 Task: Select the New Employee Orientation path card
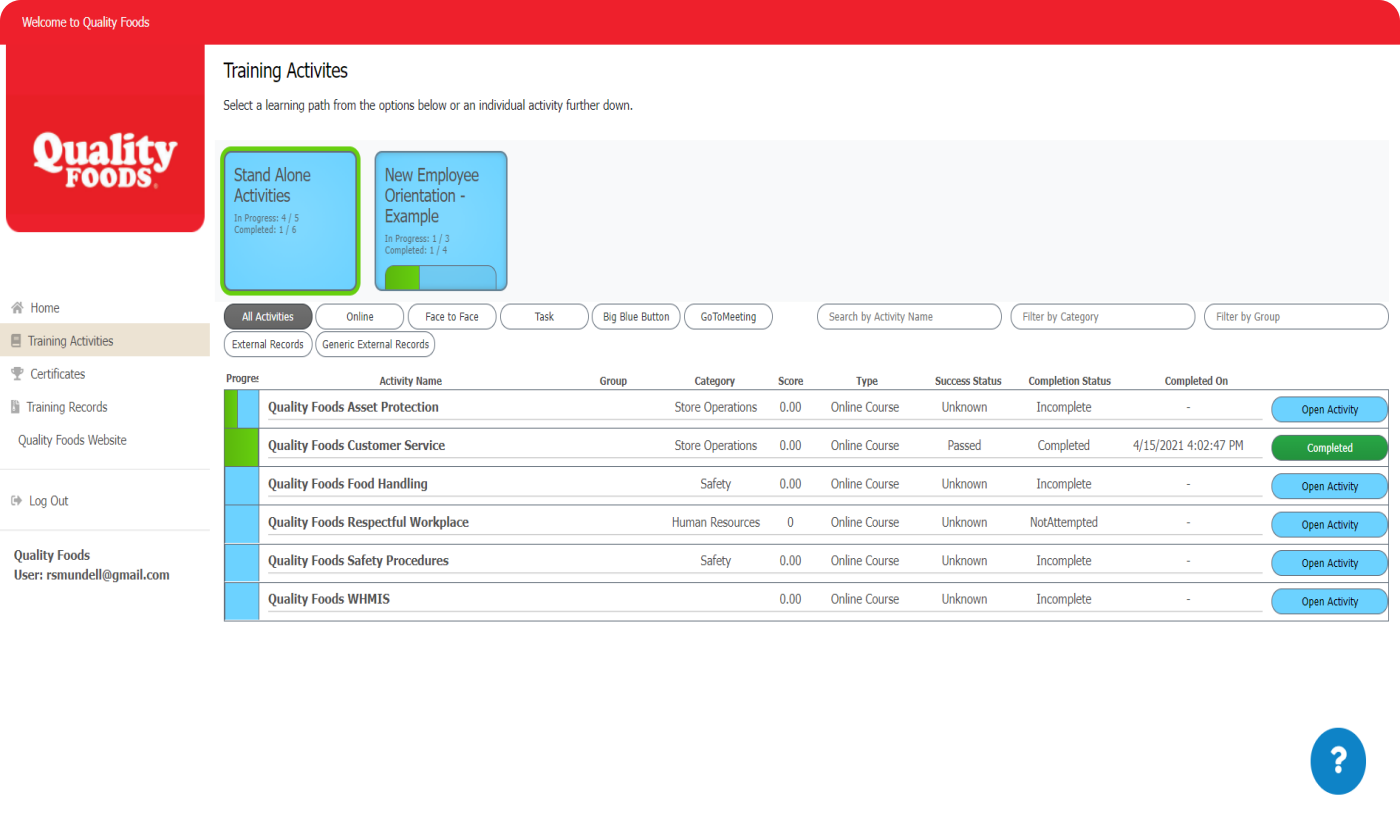click(441, 221)
